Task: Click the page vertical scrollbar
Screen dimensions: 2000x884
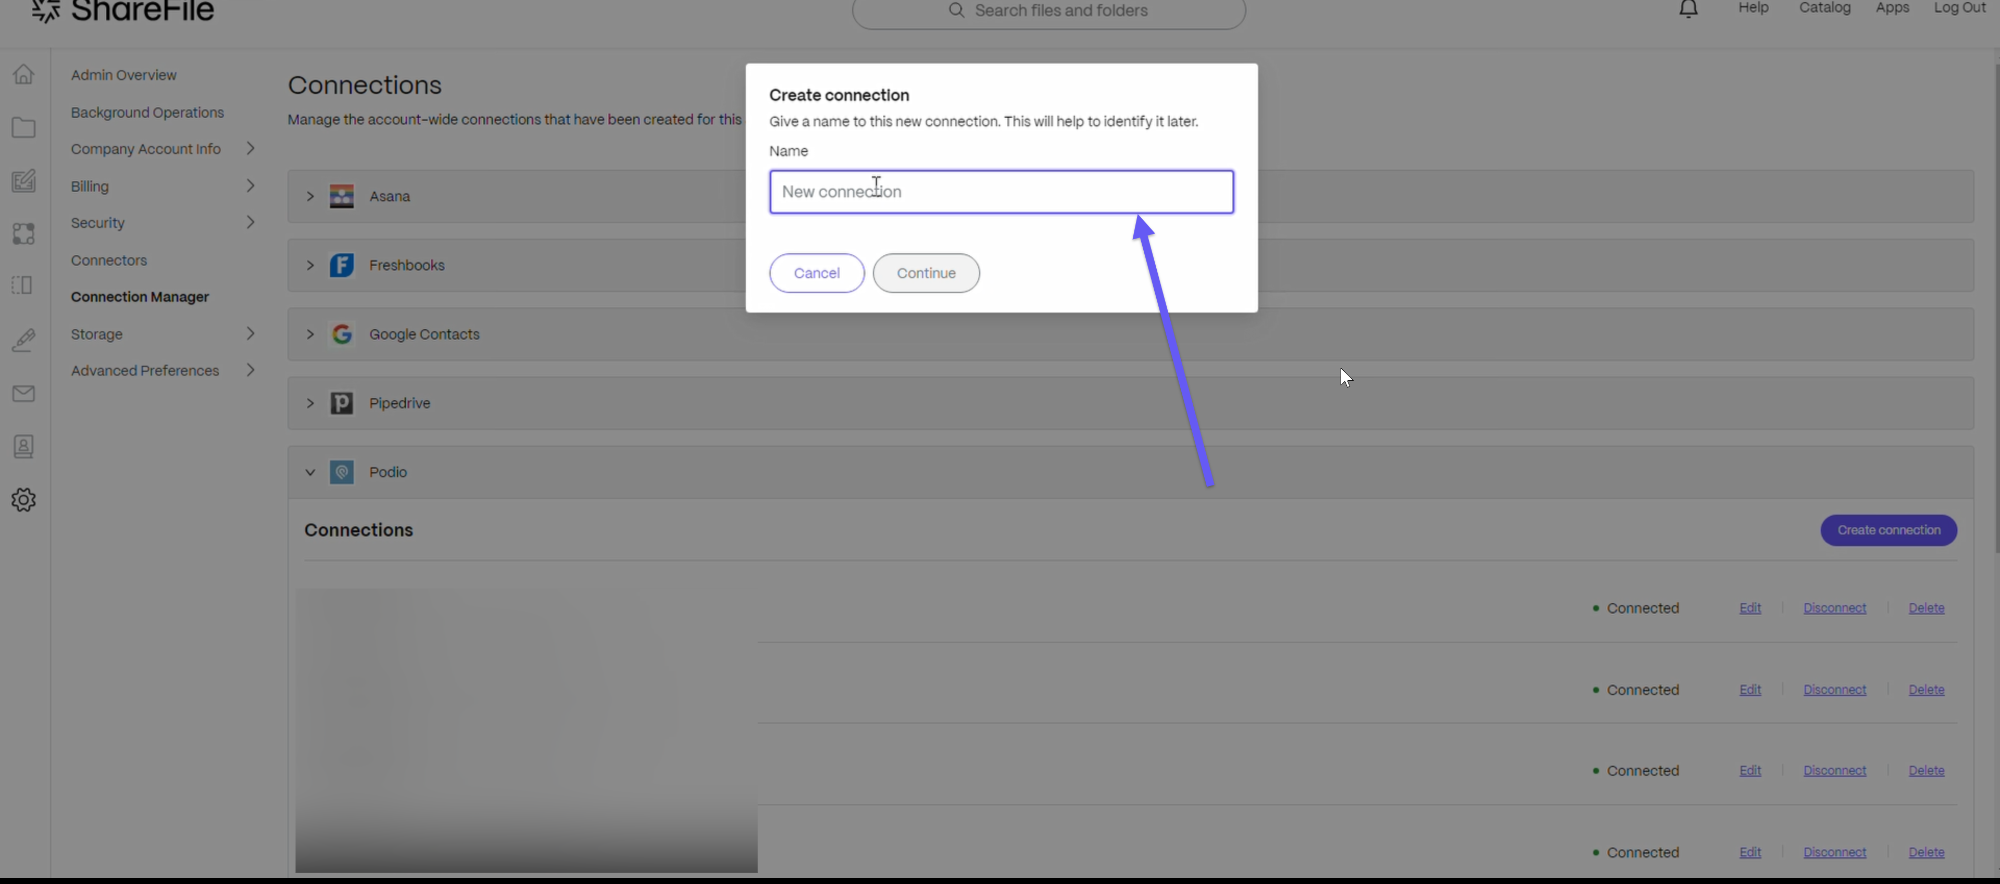Action: [x=1996, y=308]
